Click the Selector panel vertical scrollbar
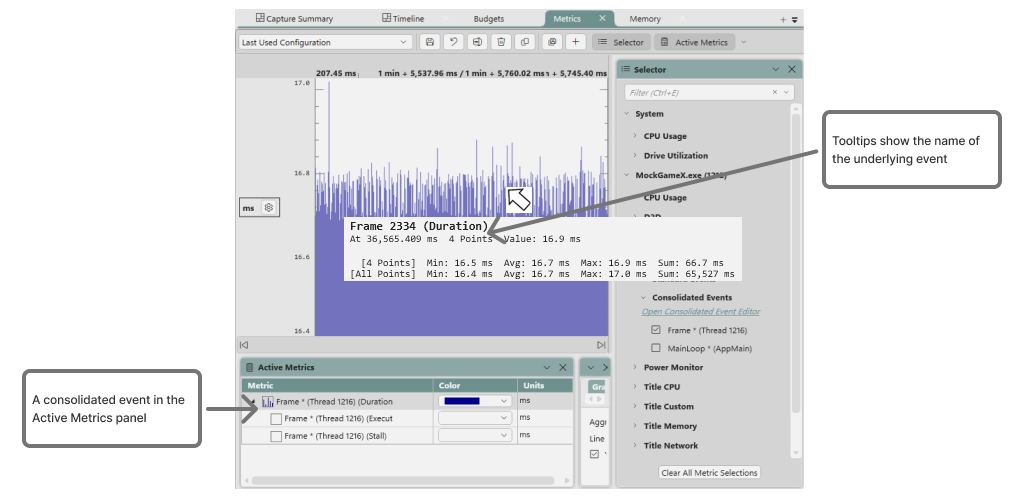This screenshot has width=1009, height=497. pos(796,263)
